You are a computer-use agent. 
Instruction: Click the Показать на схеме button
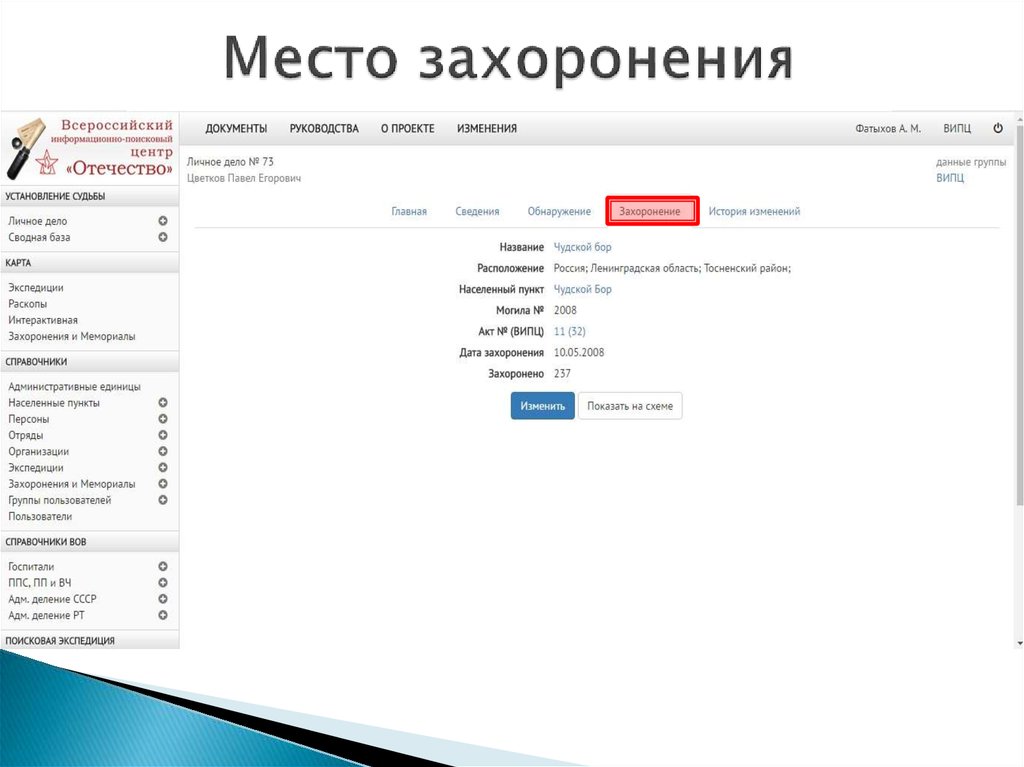[x=630, y=405]
